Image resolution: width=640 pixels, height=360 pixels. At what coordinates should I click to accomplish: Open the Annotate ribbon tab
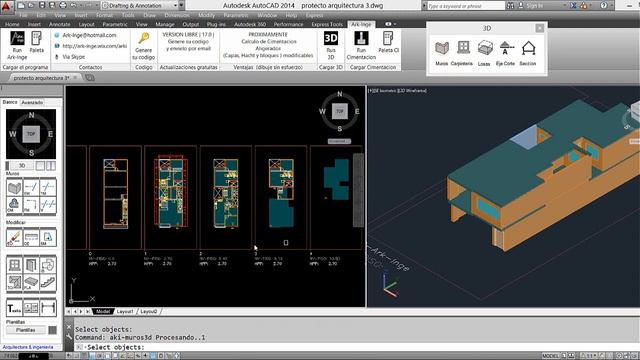[x=60, y=24]
